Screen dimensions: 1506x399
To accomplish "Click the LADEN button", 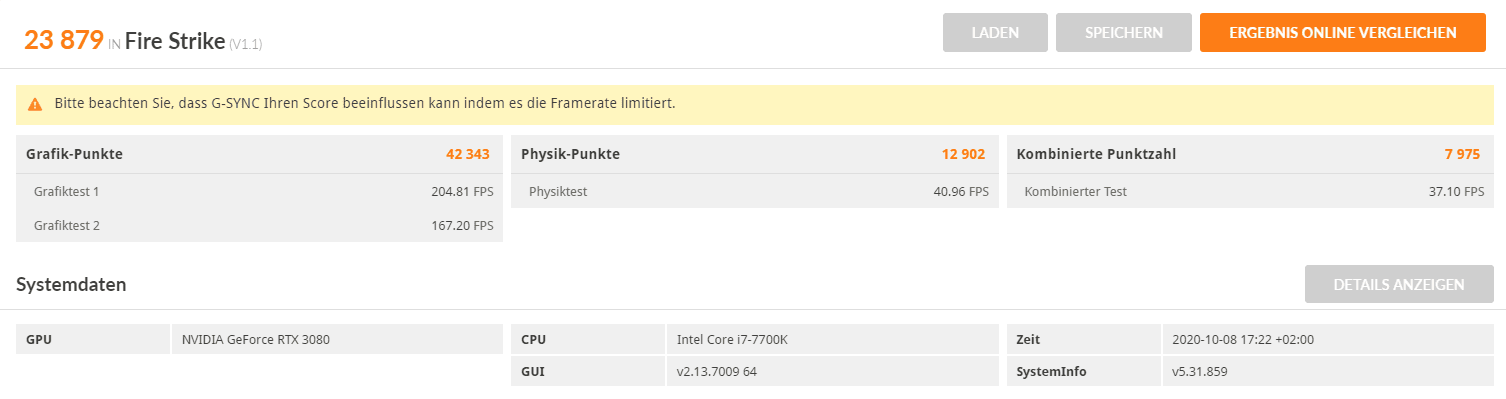I will click(x=995, y=32).
